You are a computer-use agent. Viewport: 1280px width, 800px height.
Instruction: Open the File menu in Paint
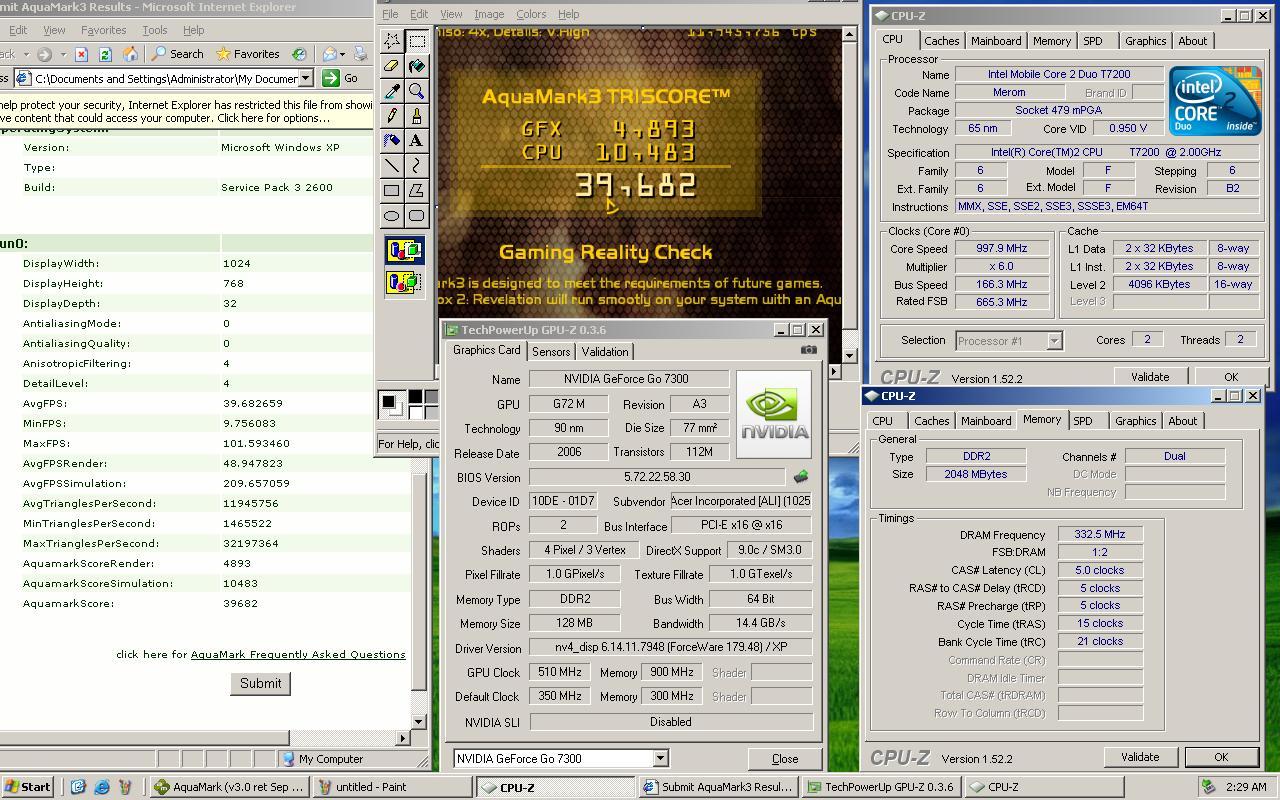pyautogui.click(x=390, y=14)
